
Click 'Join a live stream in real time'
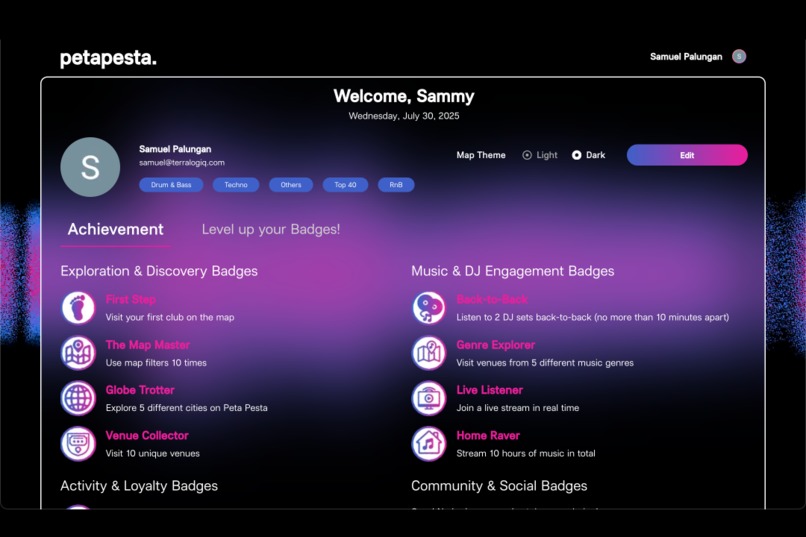tap(518, 408)
